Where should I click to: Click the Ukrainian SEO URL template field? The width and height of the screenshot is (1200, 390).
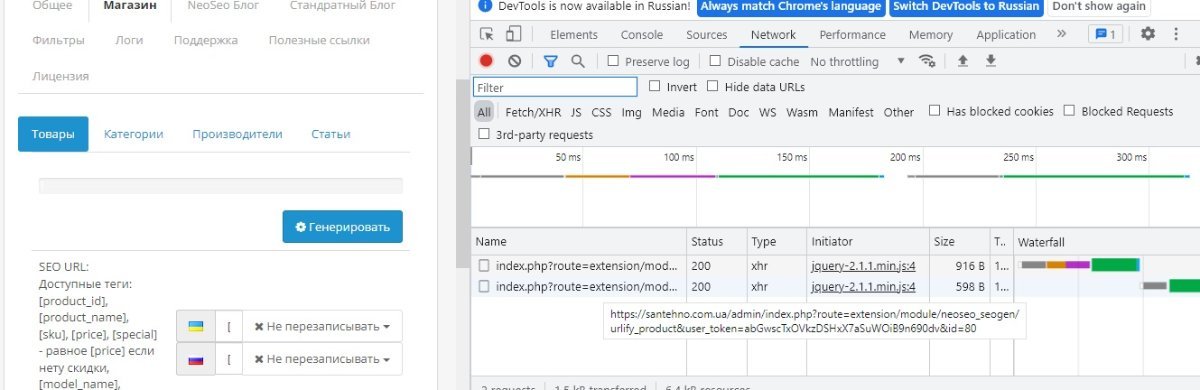[229, 326]
